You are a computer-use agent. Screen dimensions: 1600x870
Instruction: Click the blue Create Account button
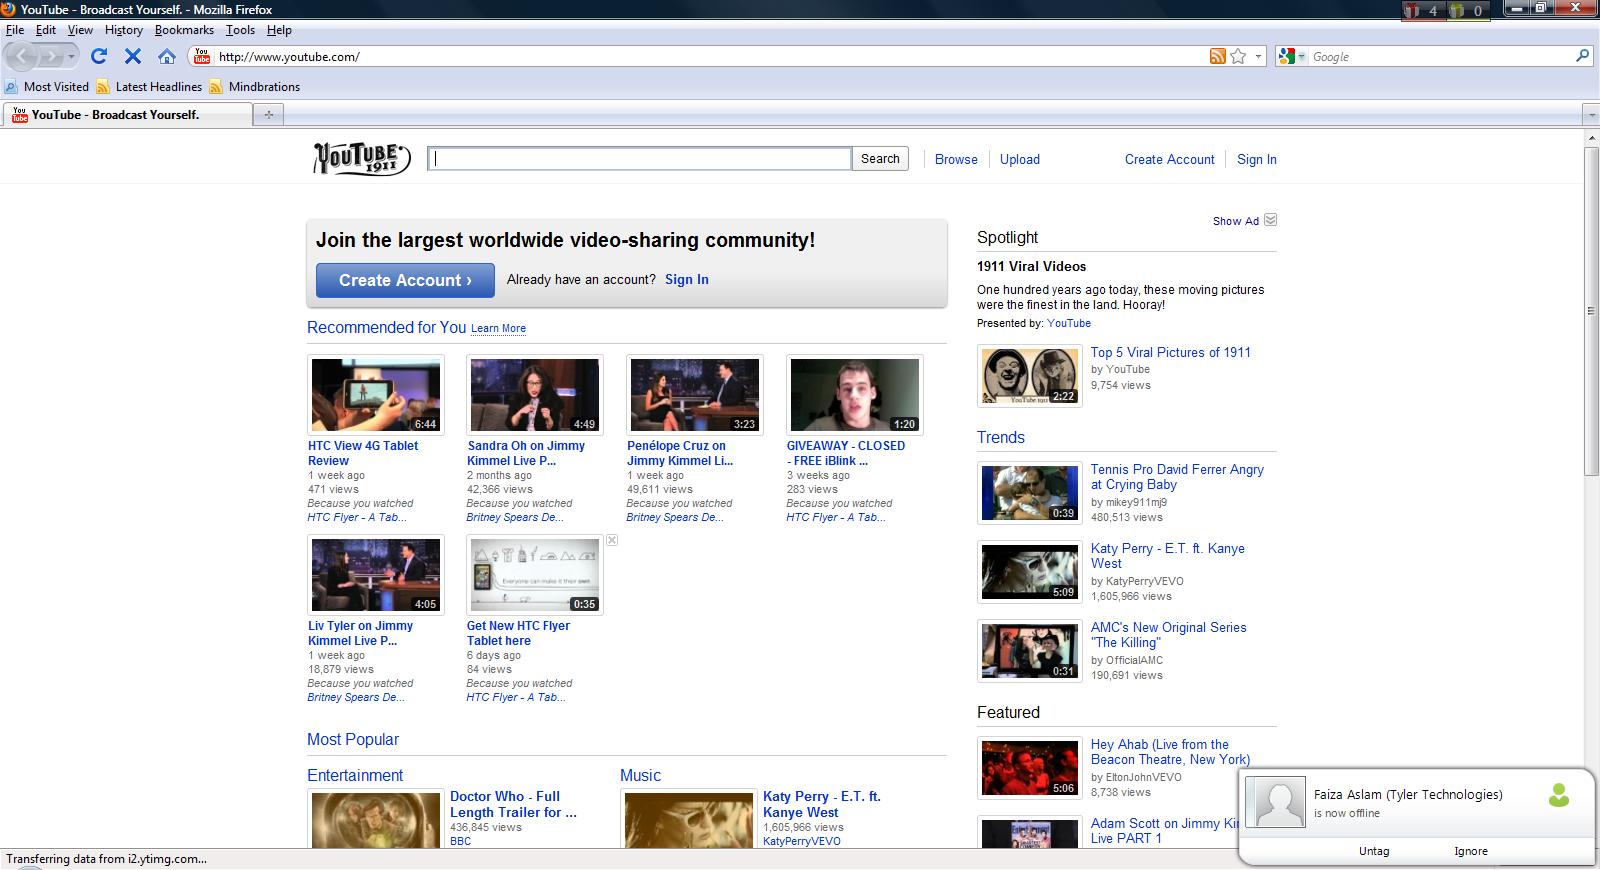[x=405, y=280]
